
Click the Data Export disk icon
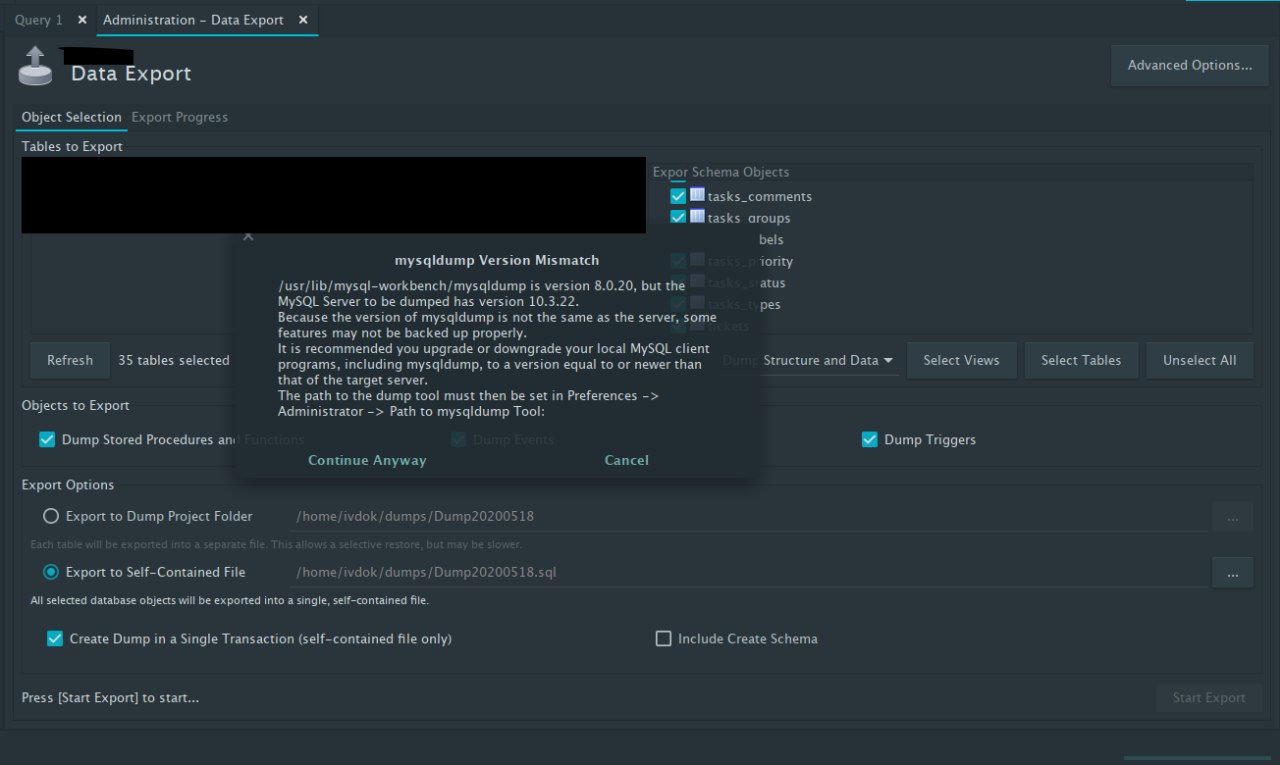click(36, 66)
